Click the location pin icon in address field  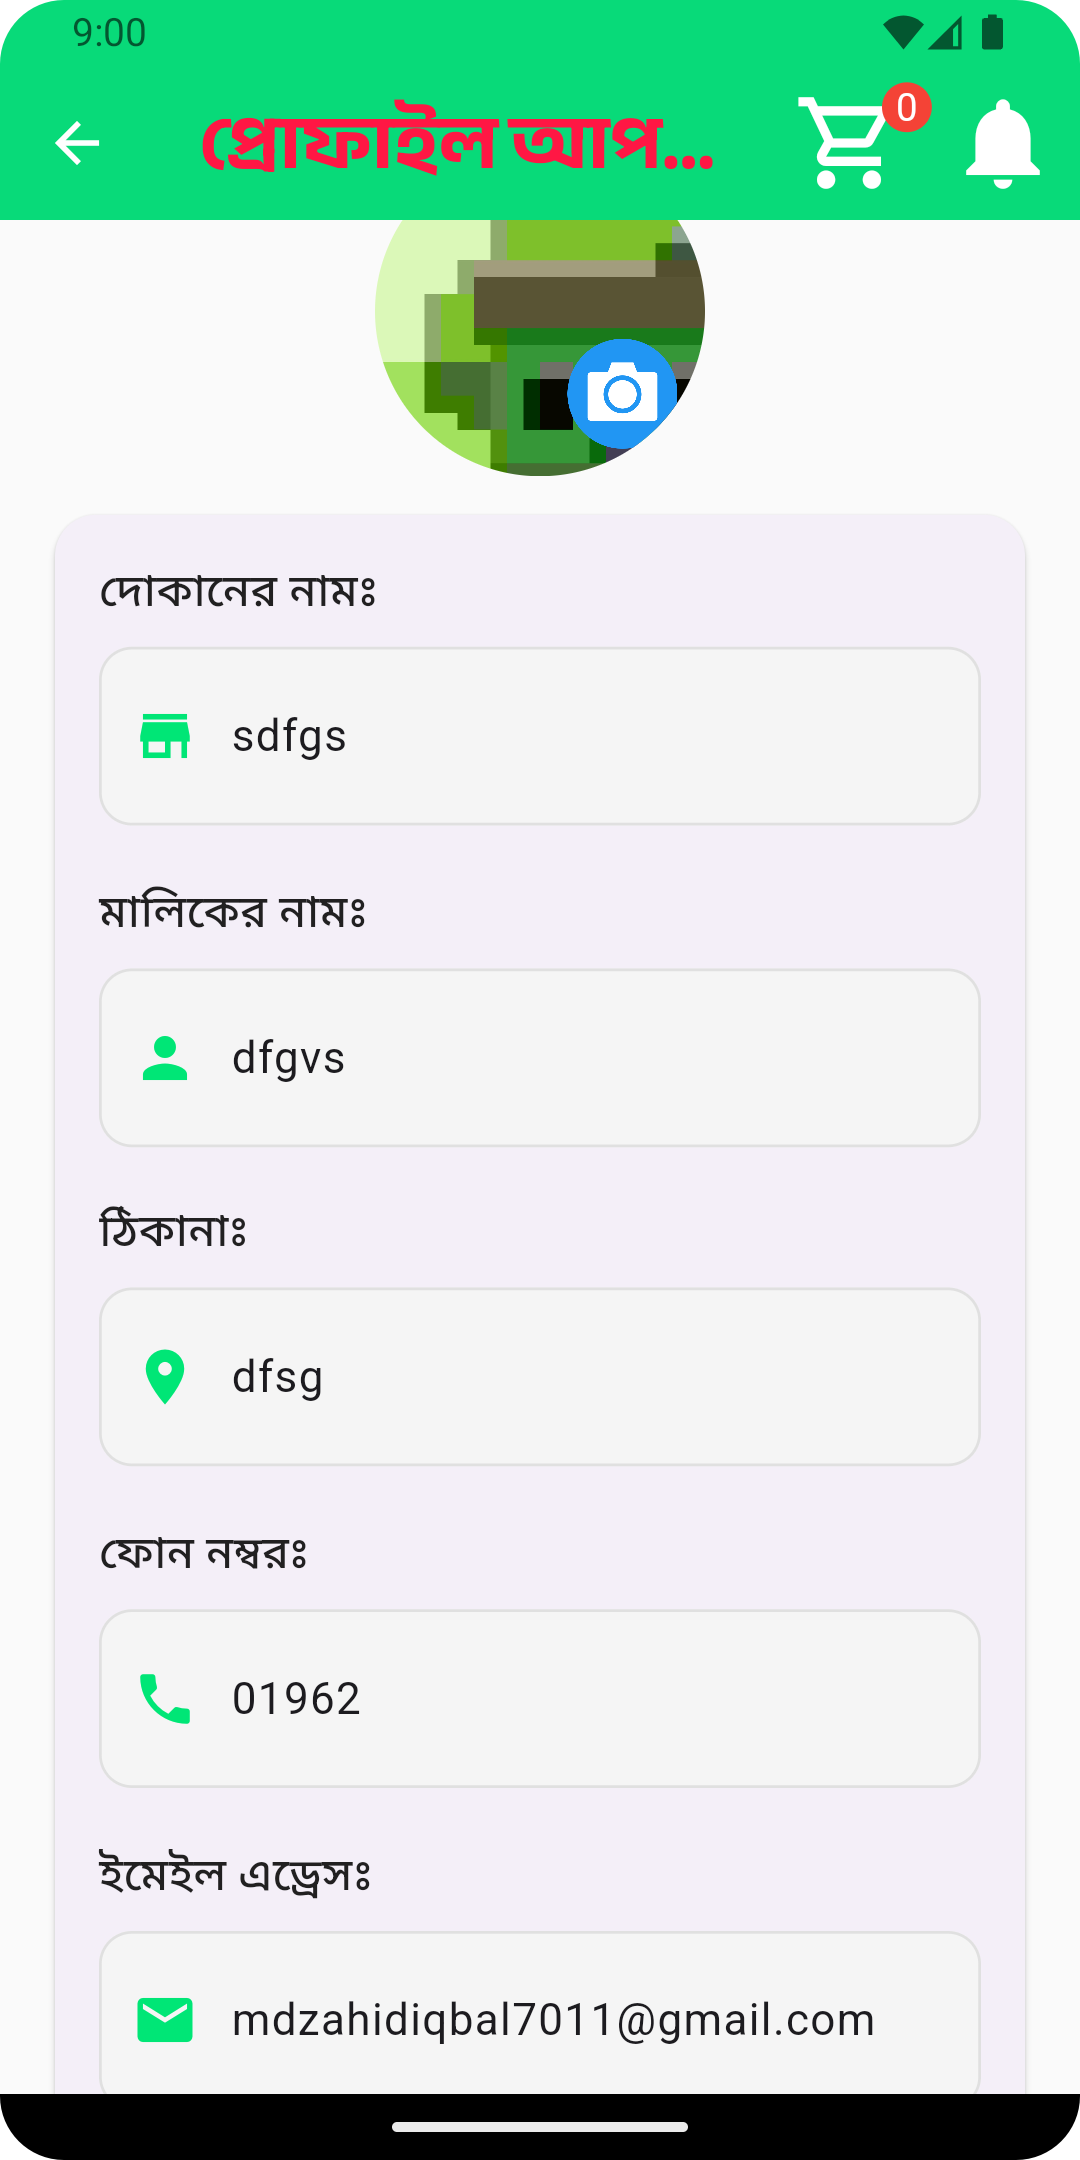coord(165,1377)
